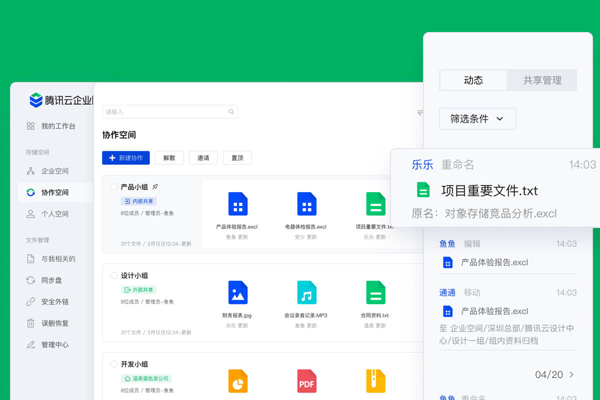The image size is (600, 400).
Task: Open the 财务报表.jpg image file
Action: (238, 293)
